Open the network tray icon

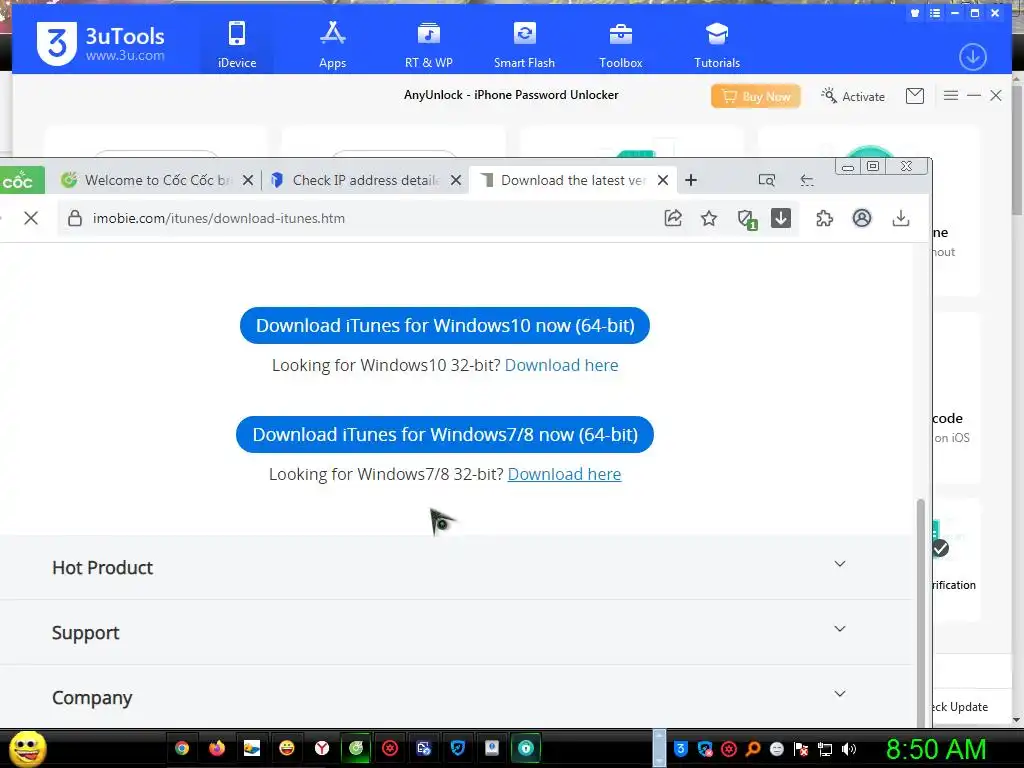[x=825, y=749]
